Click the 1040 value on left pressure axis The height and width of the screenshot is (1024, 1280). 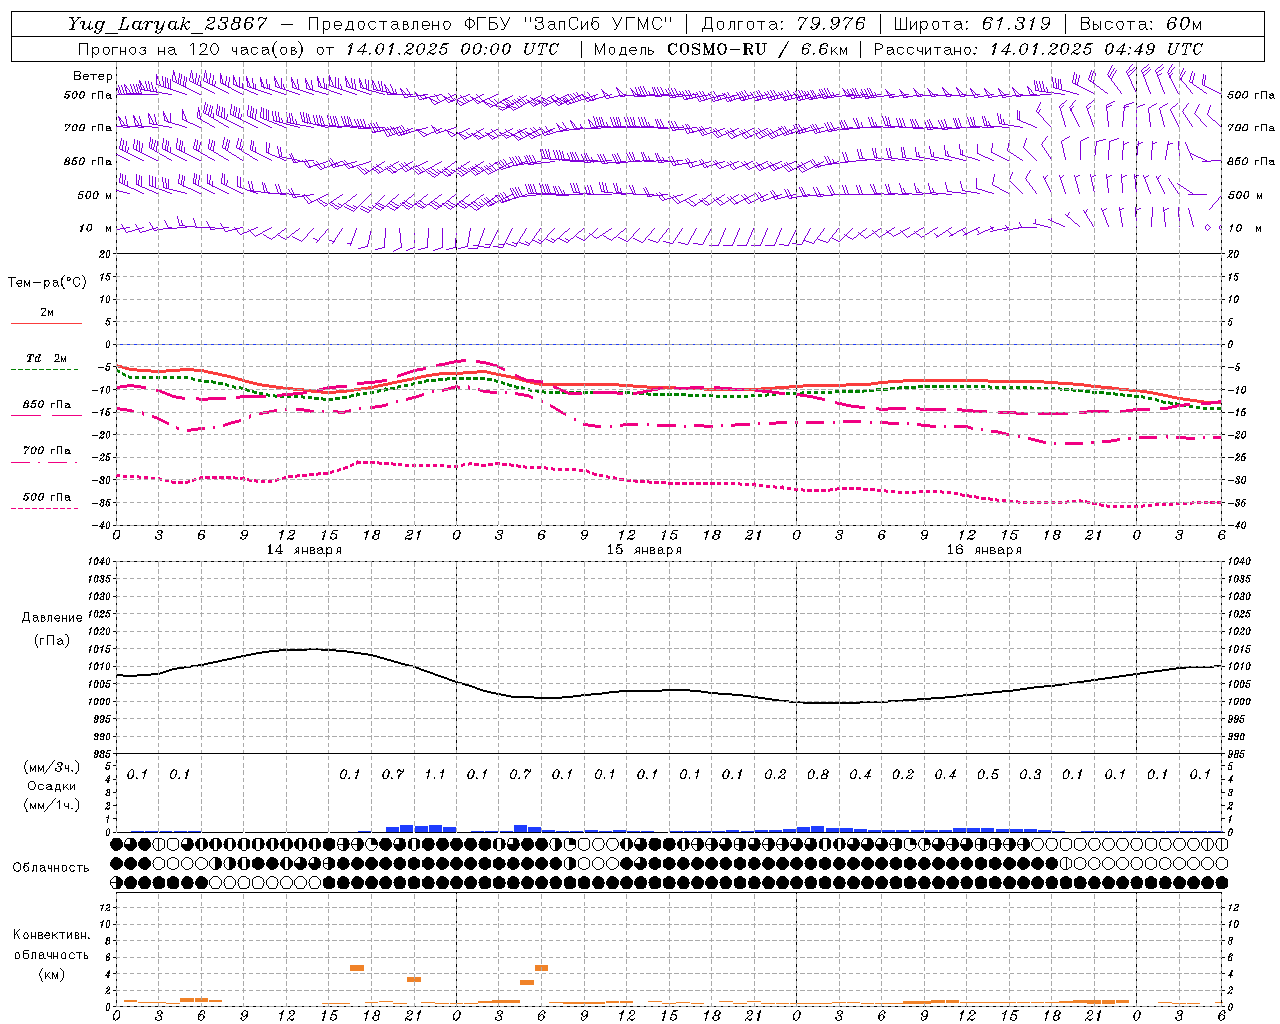[98, 561]
